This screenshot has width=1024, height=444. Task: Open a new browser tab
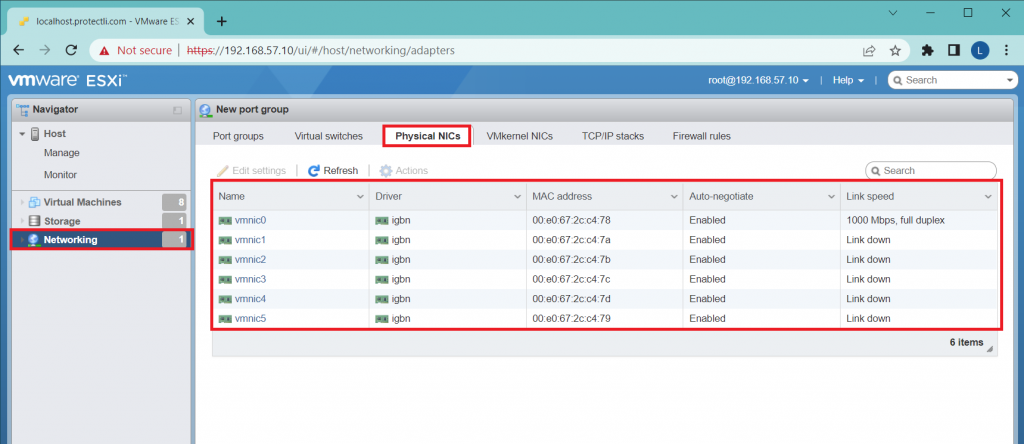click(221, 21)
